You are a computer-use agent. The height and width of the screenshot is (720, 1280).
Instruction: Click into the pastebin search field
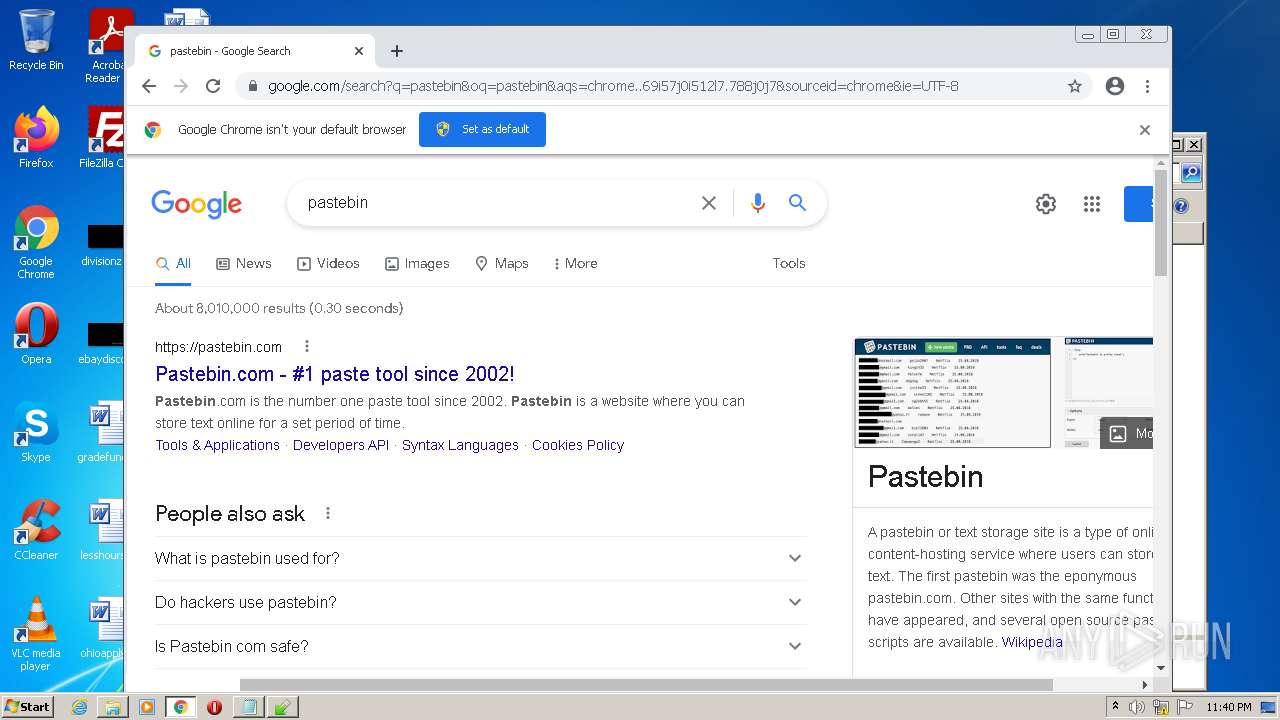[x=495, y=203]
